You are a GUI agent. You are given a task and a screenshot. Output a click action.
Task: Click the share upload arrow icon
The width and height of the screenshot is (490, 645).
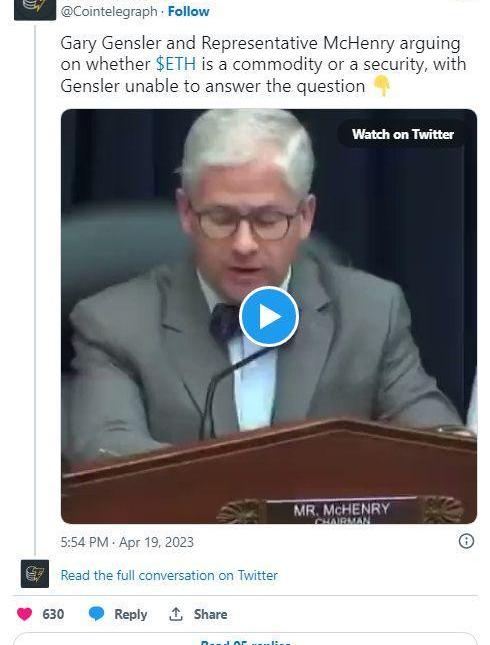pyautogui.click(x=176, y=614)
